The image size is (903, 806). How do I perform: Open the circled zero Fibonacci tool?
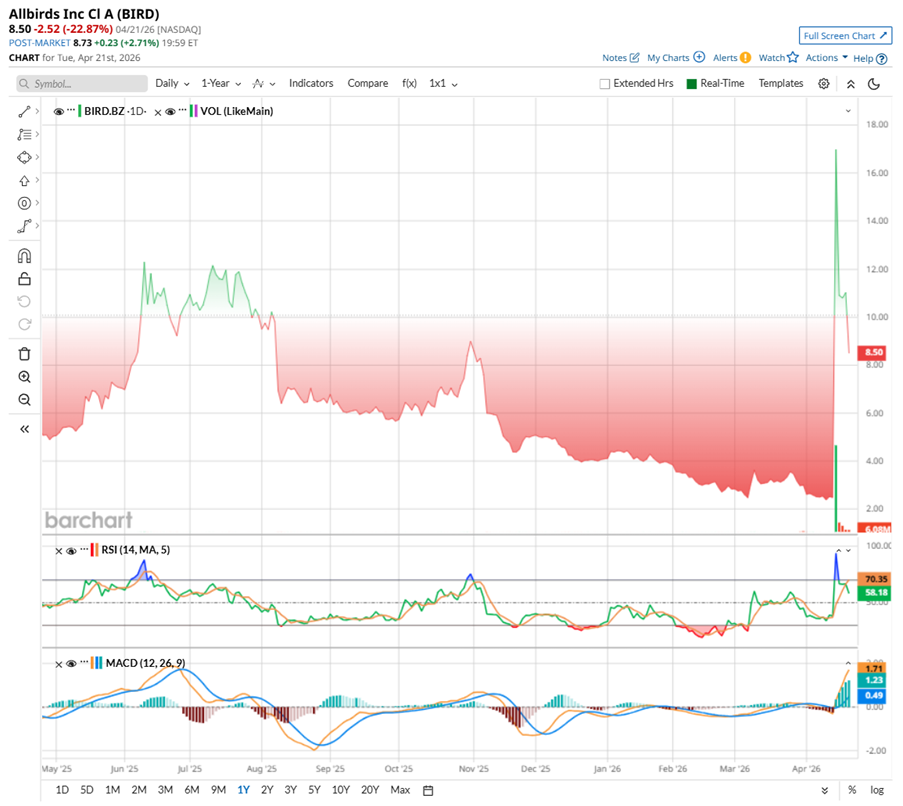click(24, 203)
